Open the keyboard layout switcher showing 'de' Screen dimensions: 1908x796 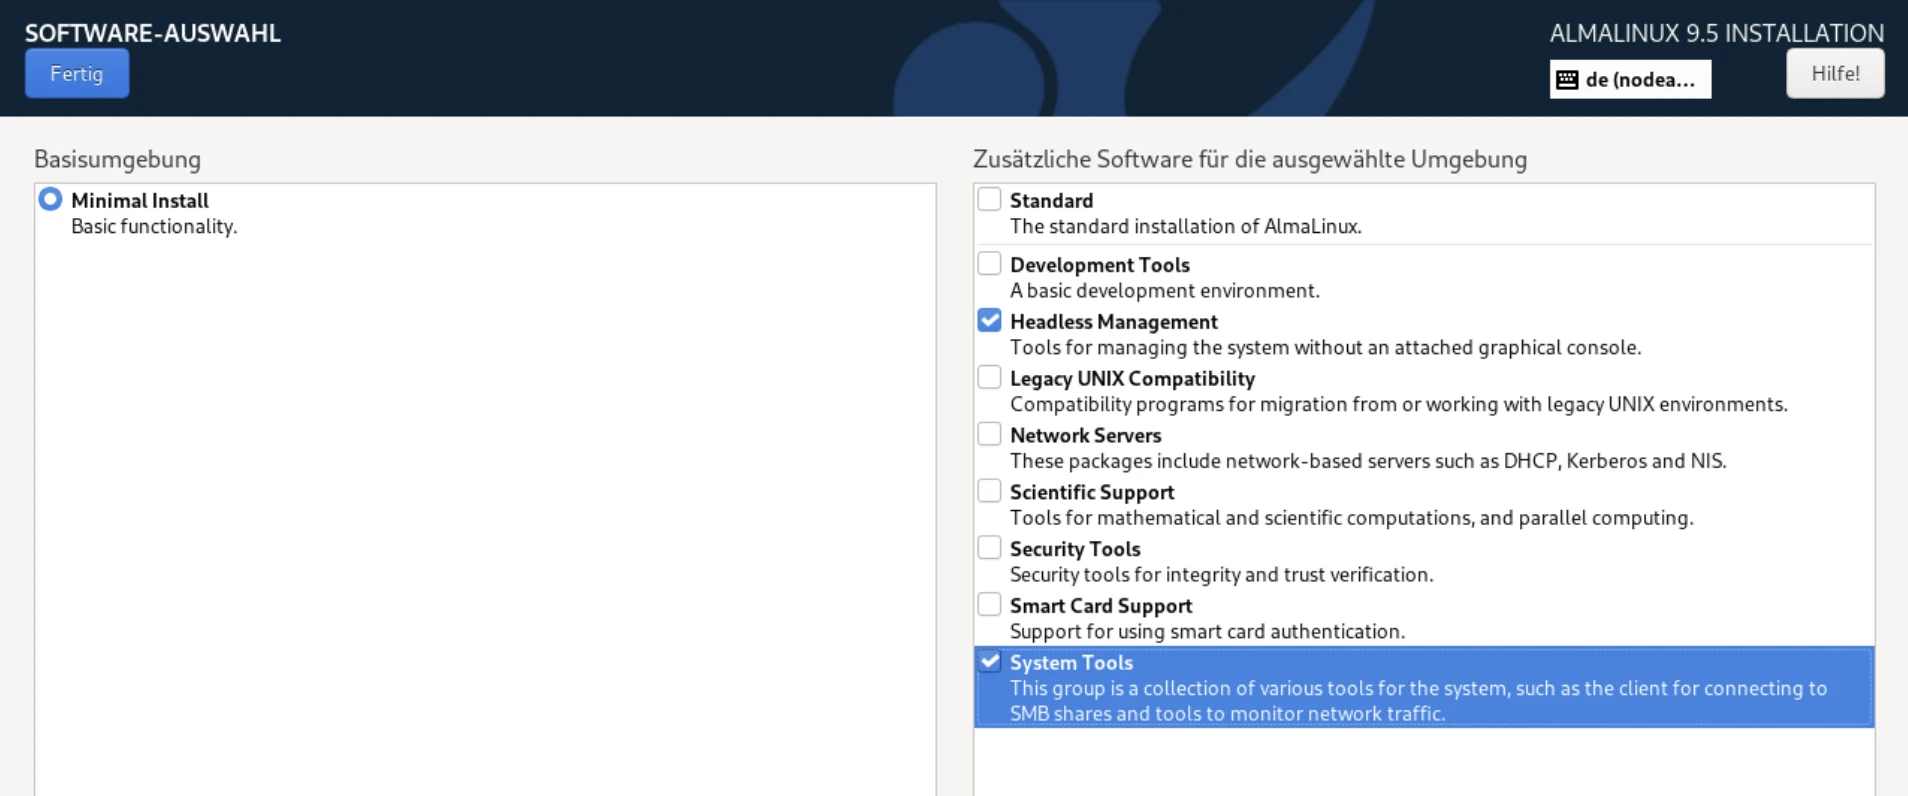1630,79
